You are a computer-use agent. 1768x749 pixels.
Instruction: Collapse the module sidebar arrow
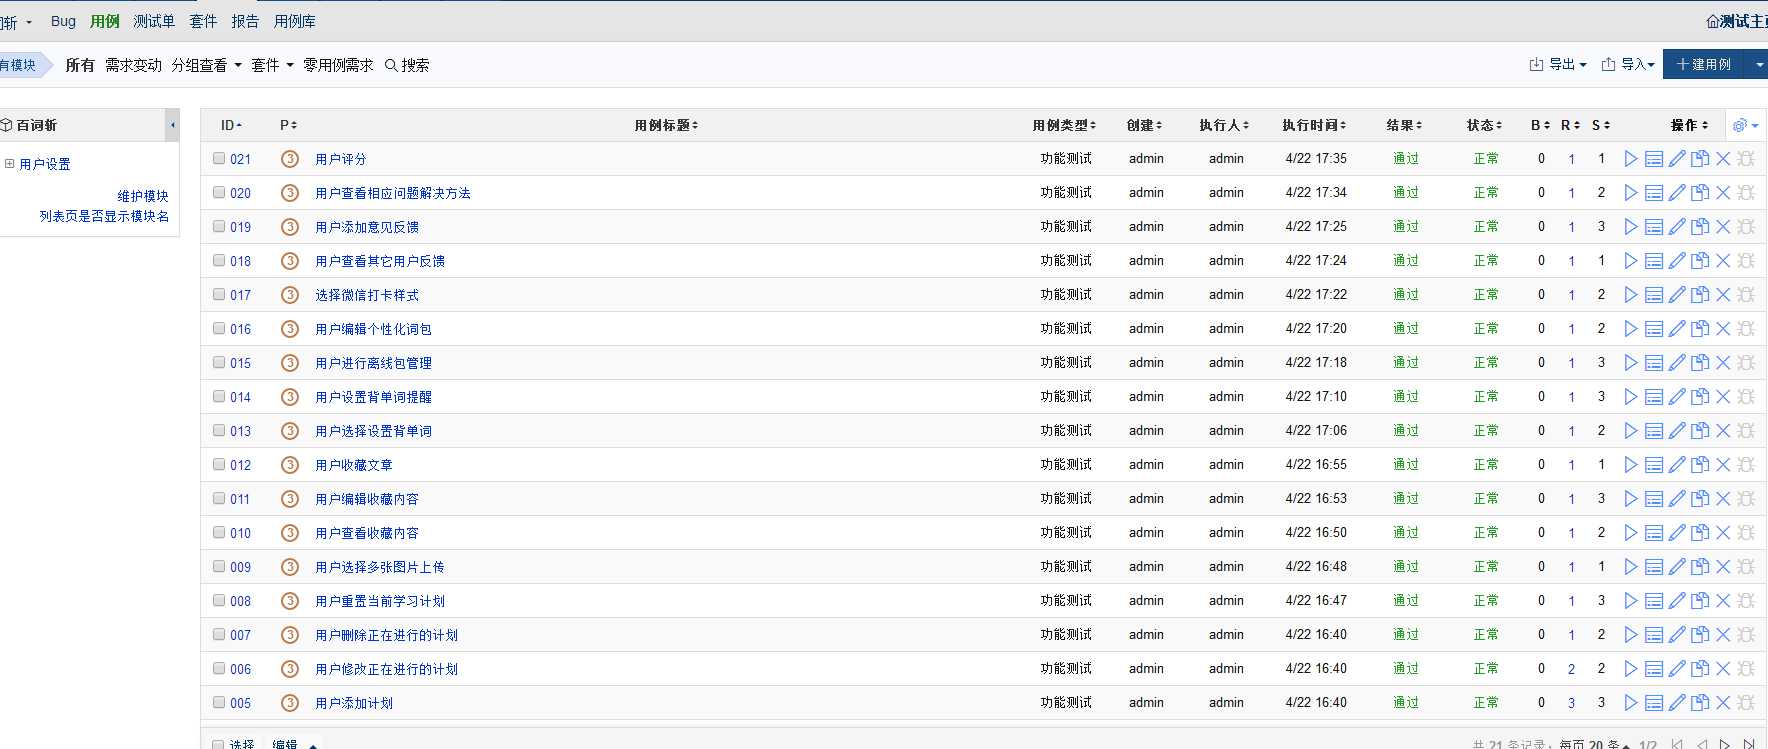pos(172,125)
